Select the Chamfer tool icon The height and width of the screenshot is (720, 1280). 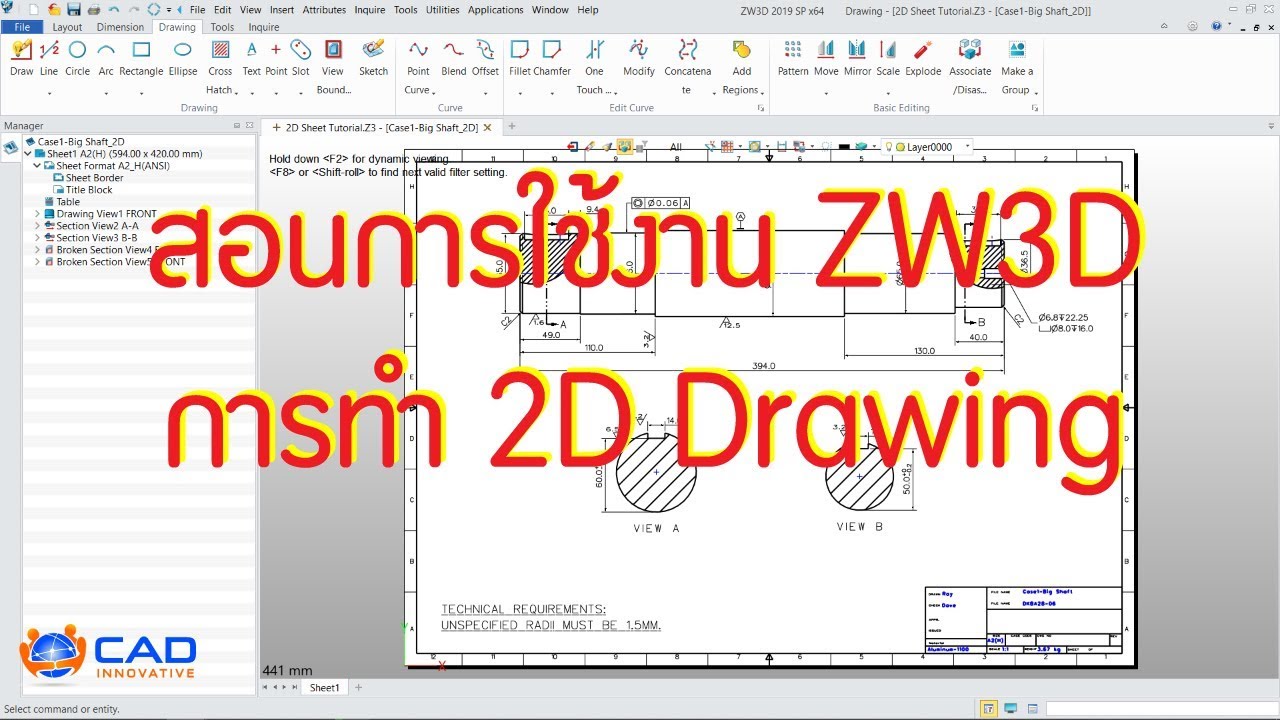coord(551,50)
